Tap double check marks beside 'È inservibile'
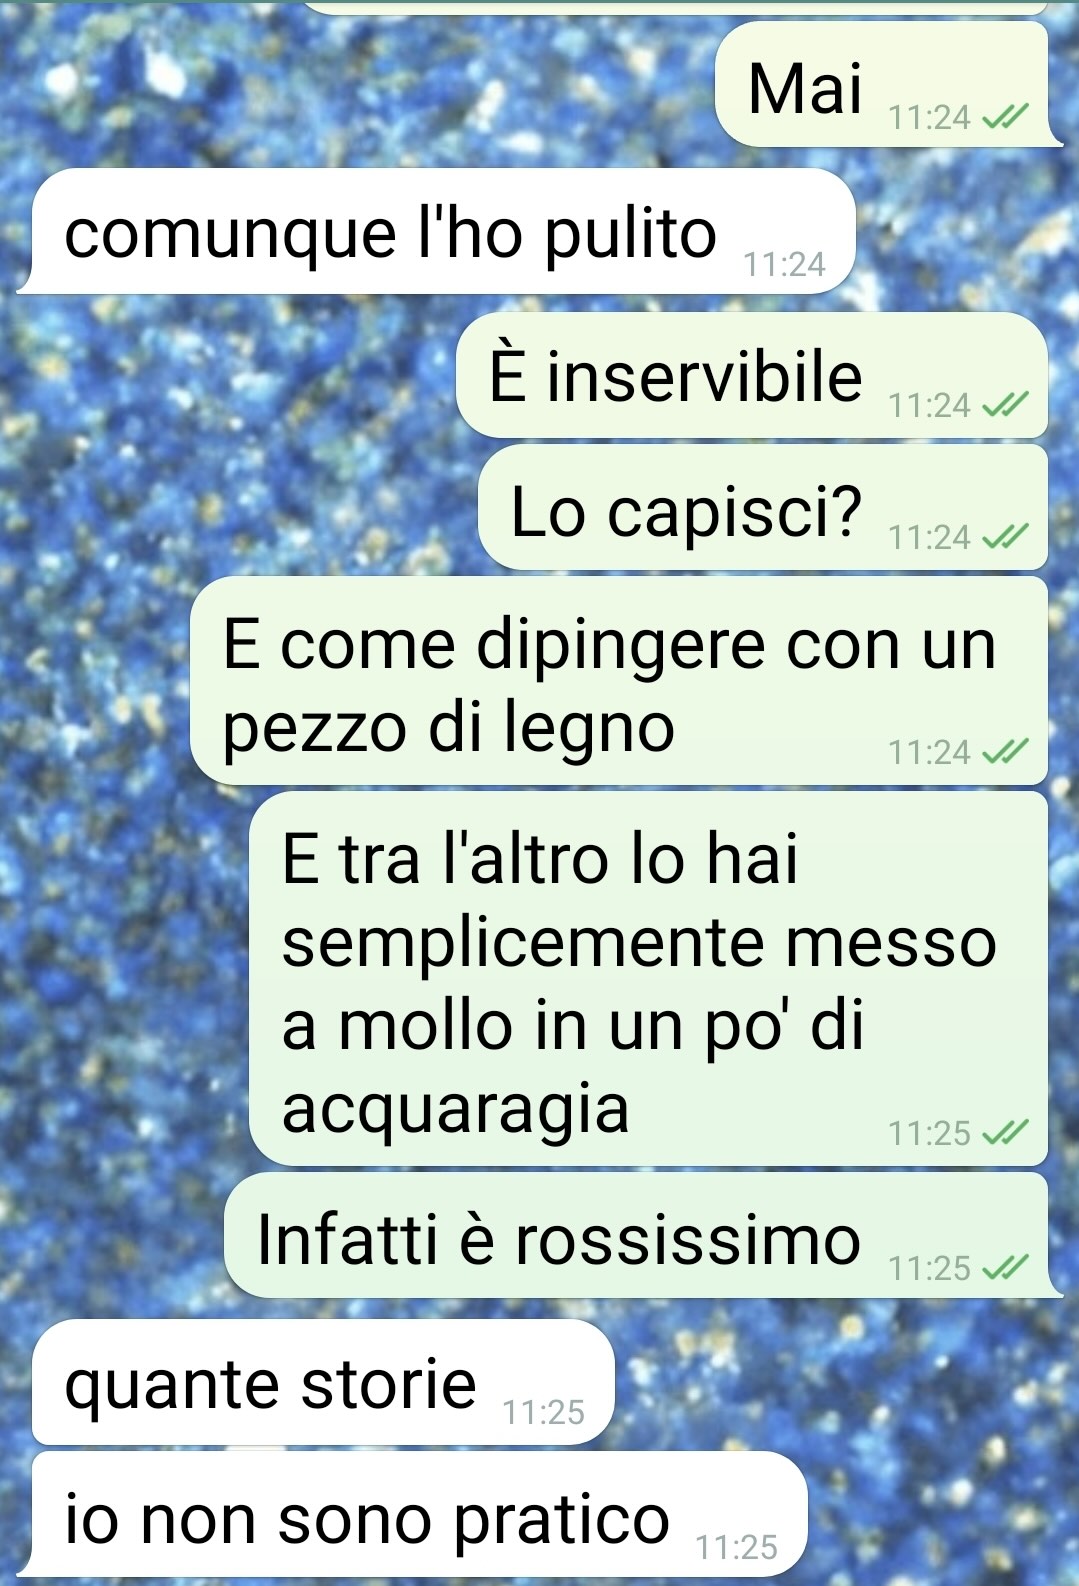The width and height of the screenshot is (1079, 1586). click(x=1005, y=405)
